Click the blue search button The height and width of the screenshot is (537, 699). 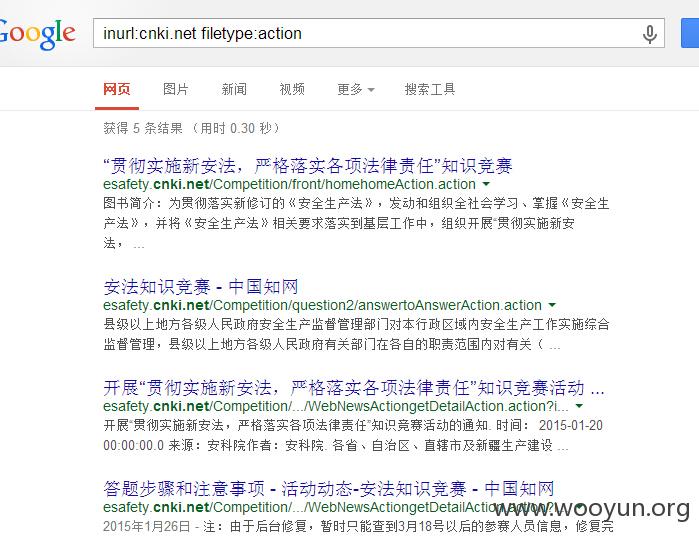(x=690, y=33)
